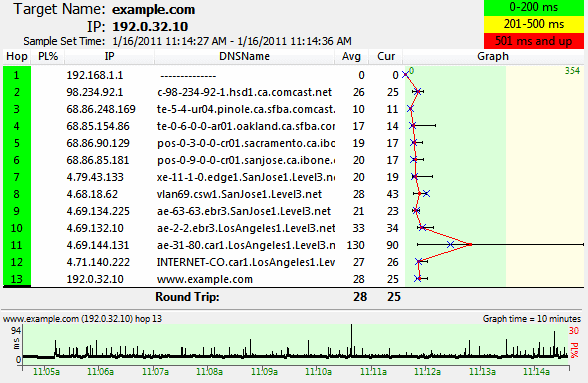Select IP 4.69.134.225 in hop 9

click(x=98, y=211)
